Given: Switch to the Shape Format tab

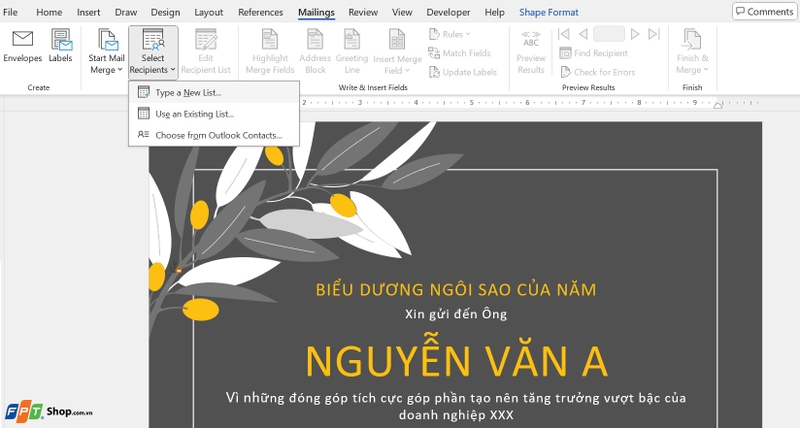Looking at the screenshot, I should [x=548, y=12].
